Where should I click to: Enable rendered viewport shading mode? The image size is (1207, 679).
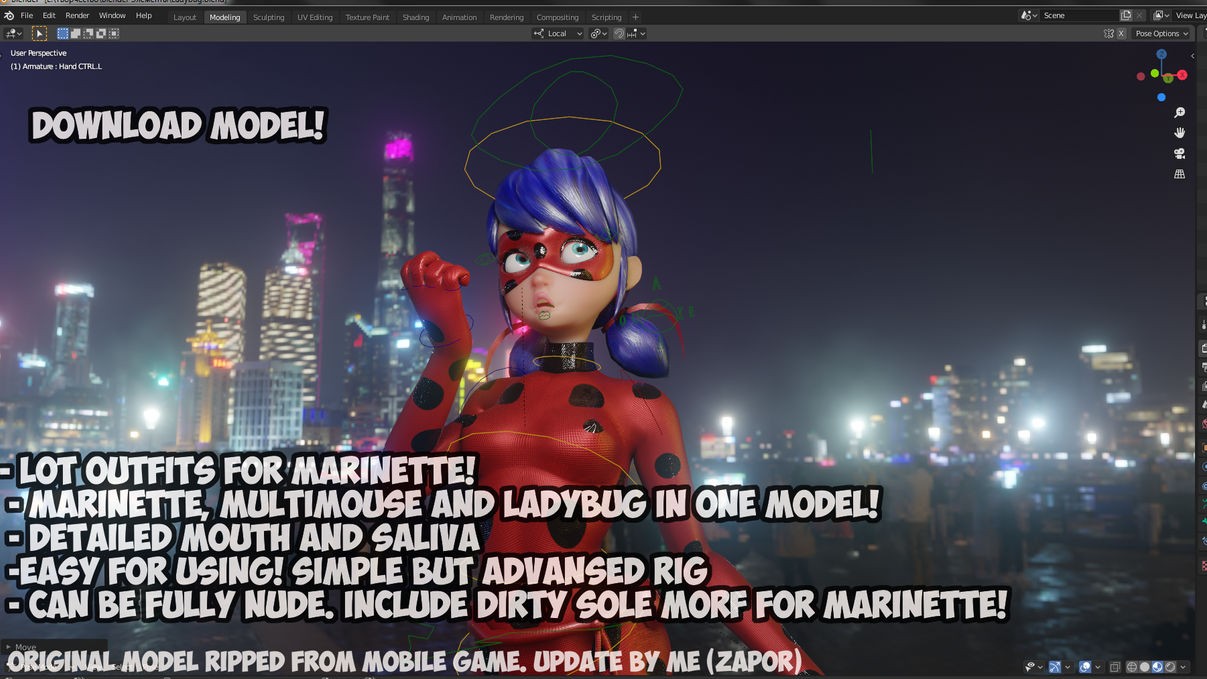1169,667
